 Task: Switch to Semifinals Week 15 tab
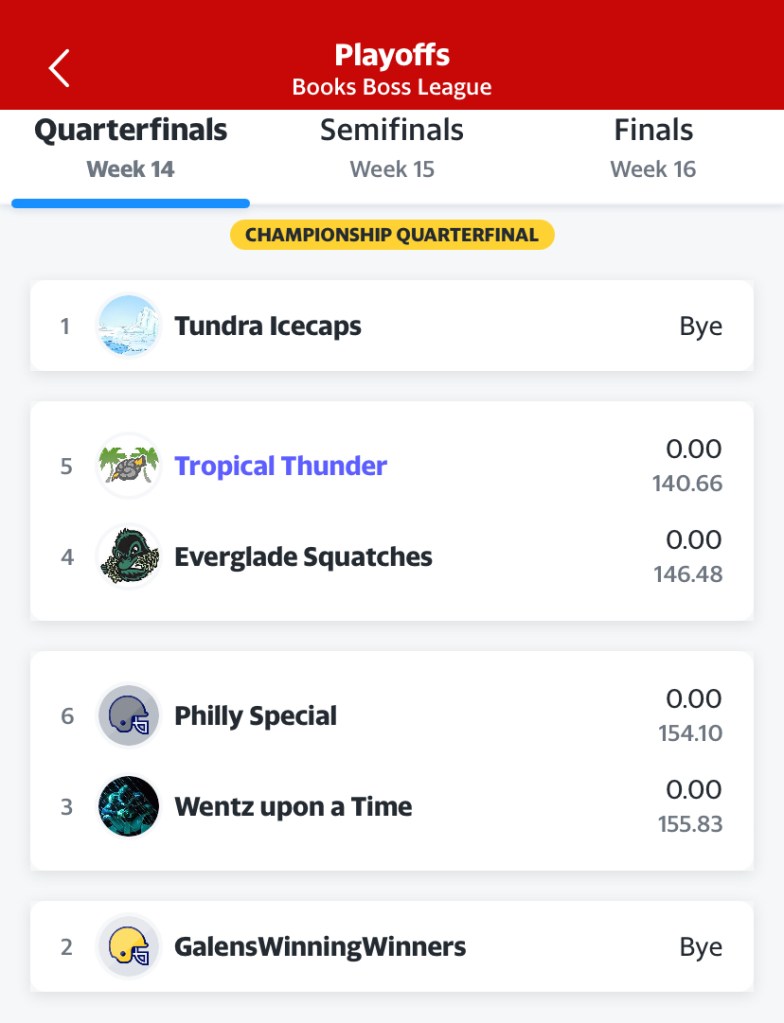[392, 148]
